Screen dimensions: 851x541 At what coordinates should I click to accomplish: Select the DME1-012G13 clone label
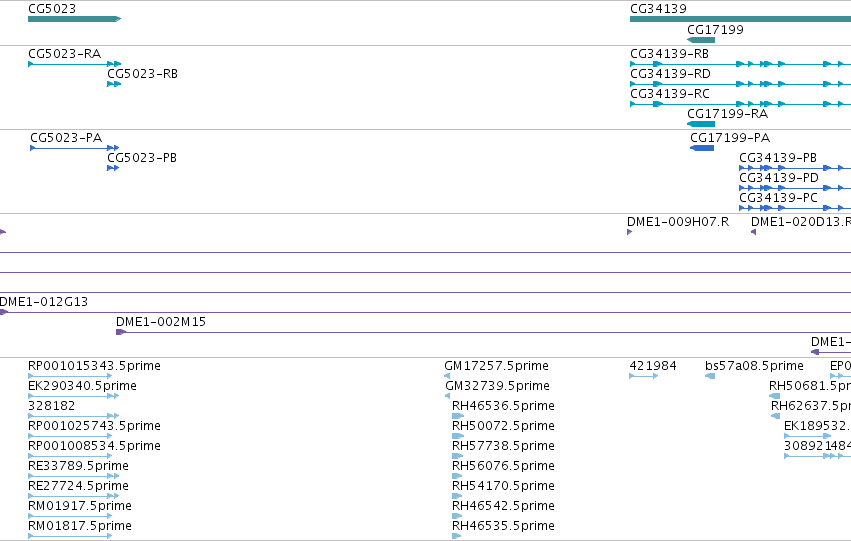tap(43, 302)
